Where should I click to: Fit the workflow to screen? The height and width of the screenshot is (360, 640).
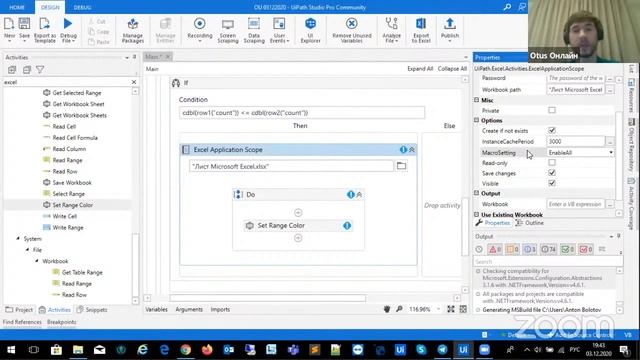[x=451, y=309]
